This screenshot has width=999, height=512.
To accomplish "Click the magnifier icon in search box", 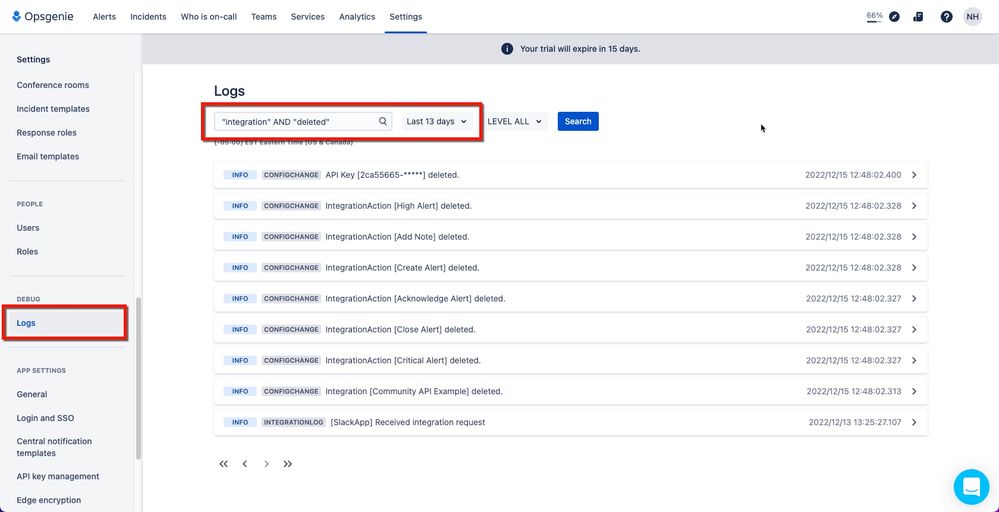I will pyautogui.click(x=383, y=121).
